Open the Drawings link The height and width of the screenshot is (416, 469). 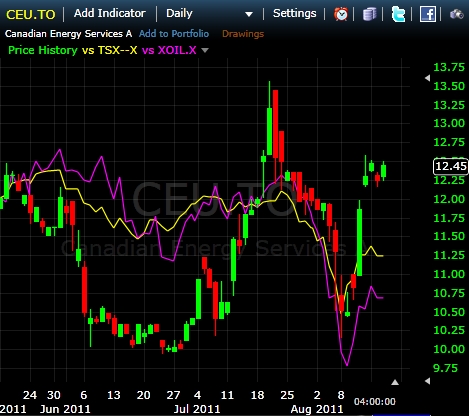pos(243,34)
